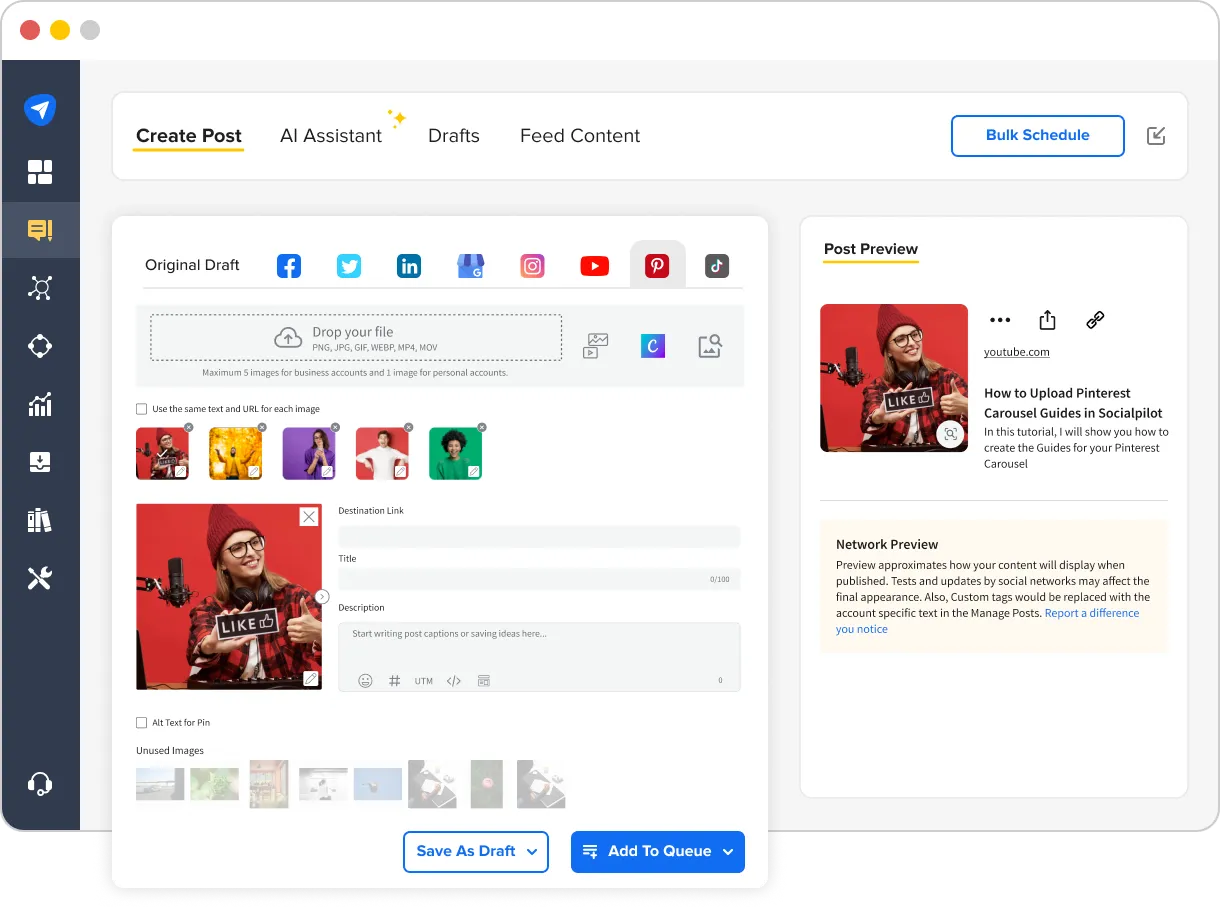
Task: Click the code snippet </> icon
Action: pos(453,680)
